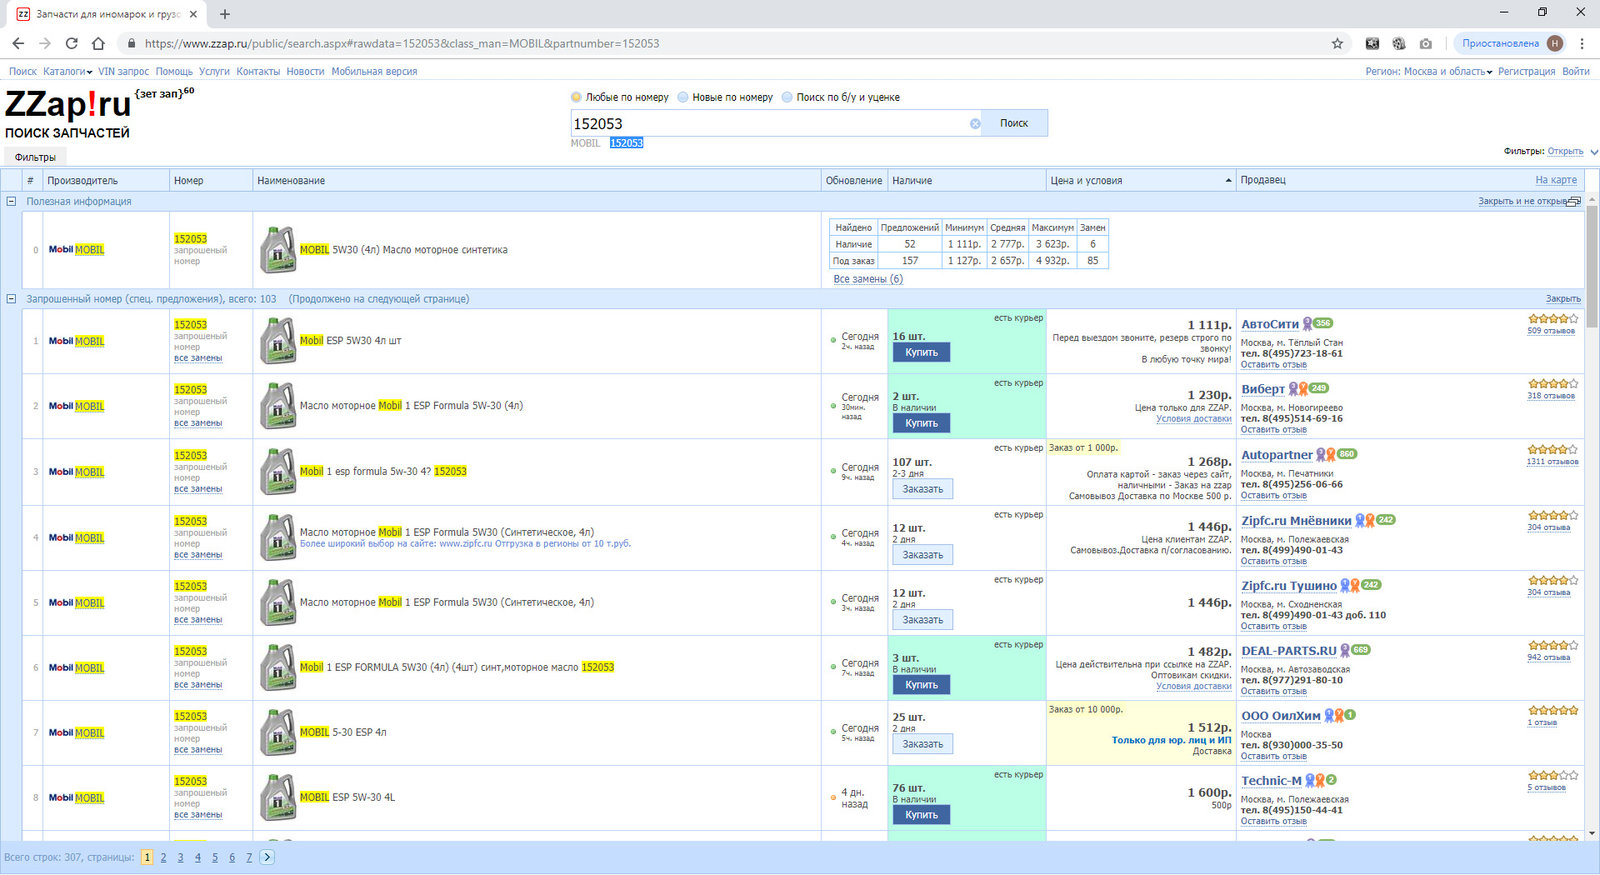Open Каталоги dropdown menu
This screenshot has width=1600, height=875.
point(67,72)
